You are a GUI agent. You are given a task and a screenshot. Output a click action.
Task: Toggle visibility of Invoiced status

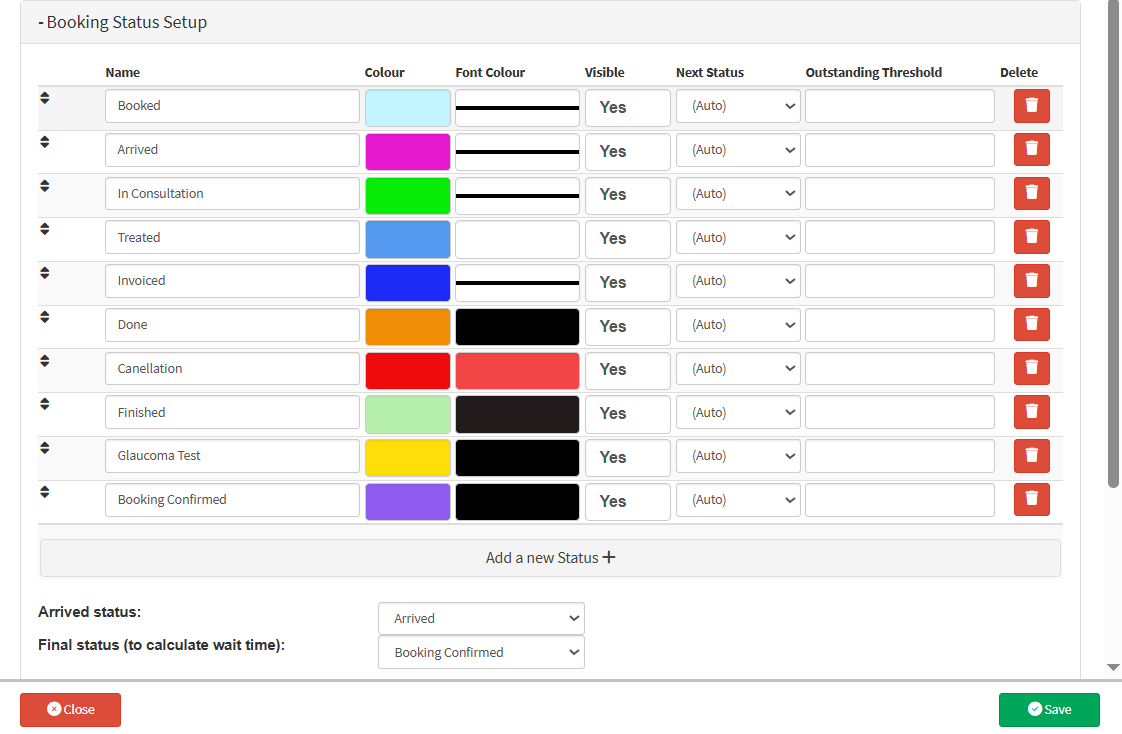tap(627, 282)
